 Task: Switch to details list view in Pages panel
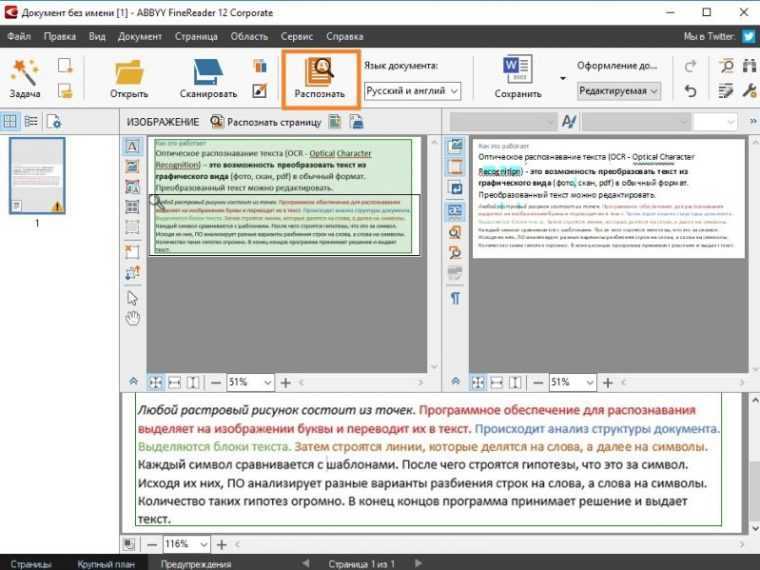[31, 121]
